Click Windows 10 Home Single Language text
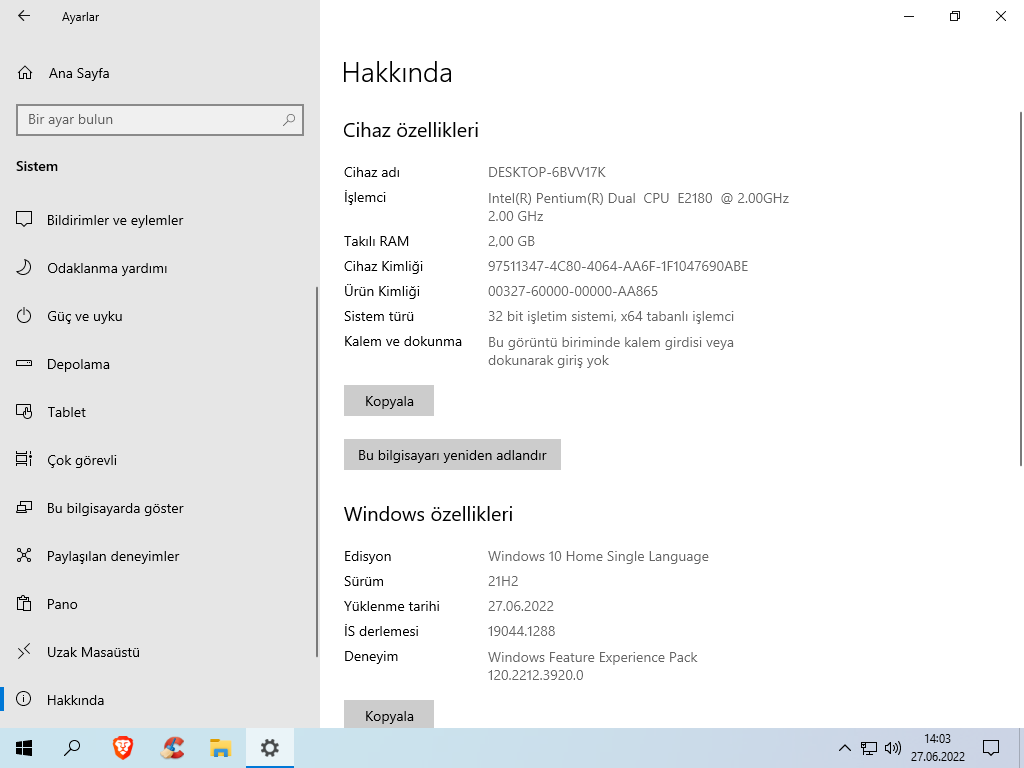The height and width of the screenshot is (768, 1024). coord(598,556)
